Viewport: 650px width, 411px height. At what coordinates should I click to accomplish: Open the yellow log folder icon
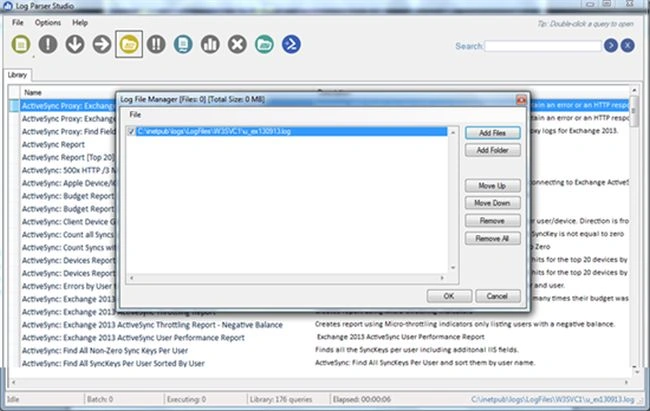(129, 44)
